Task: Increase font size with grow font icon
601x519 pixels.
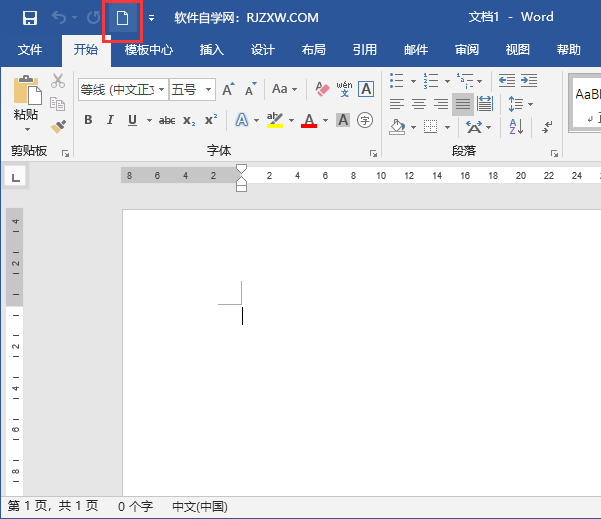Action: [228, 89]
